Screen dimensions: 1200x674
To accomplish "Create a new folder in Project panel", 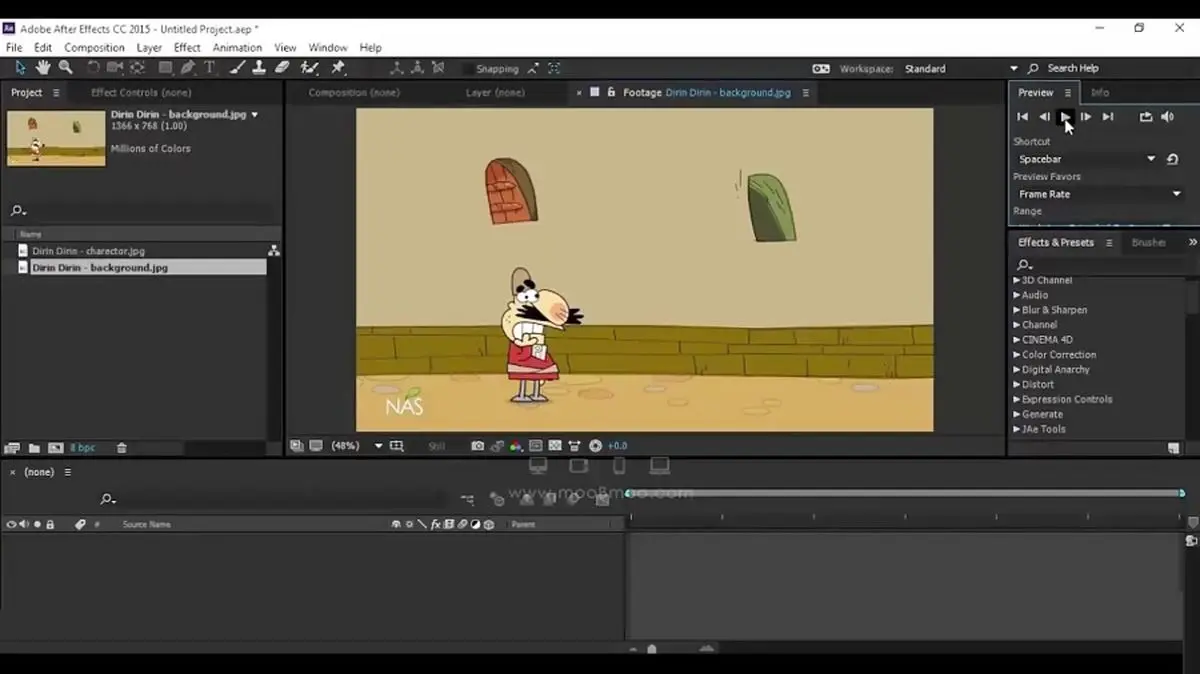I will pos(34,448).
